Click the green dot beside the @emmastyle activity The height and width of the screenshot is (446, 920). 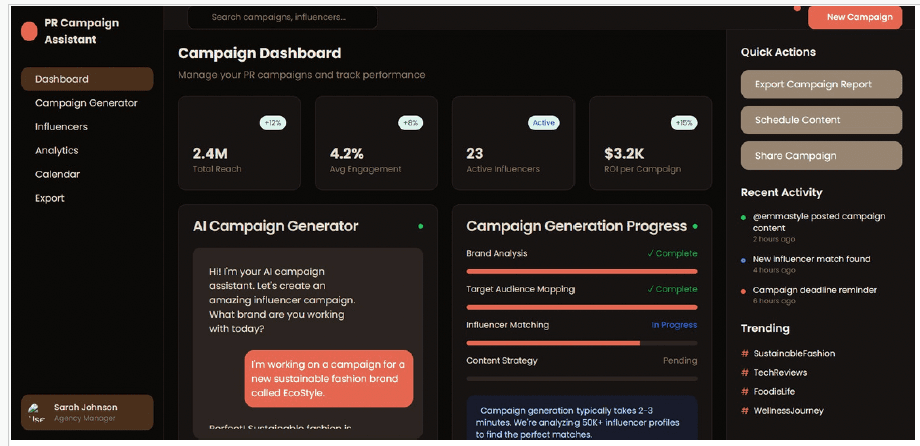coord(744,217)
